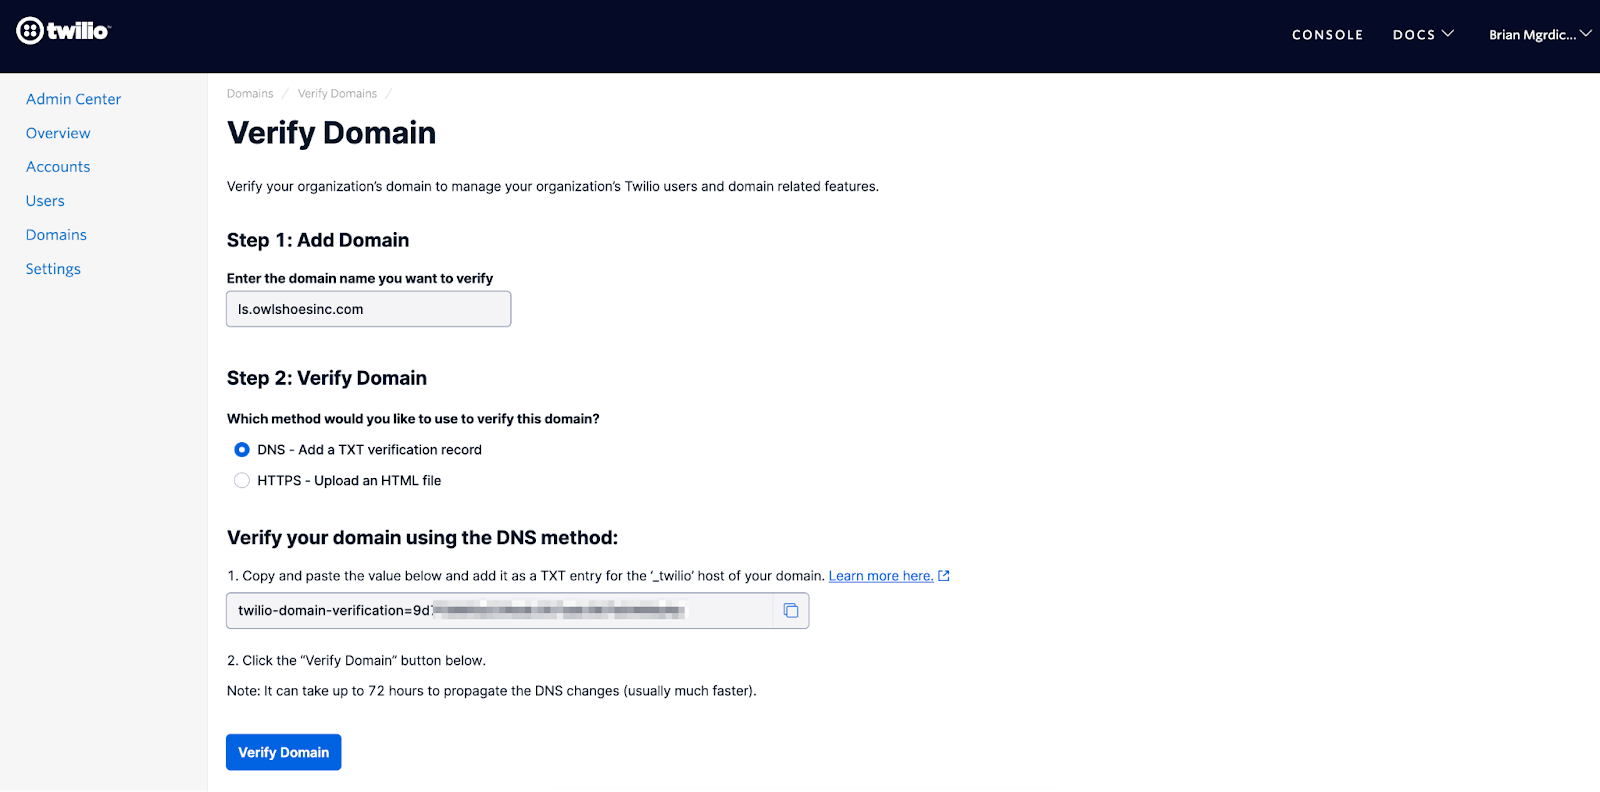
Task: Open Settings in the sidebar
Action: tap(53, 269)
